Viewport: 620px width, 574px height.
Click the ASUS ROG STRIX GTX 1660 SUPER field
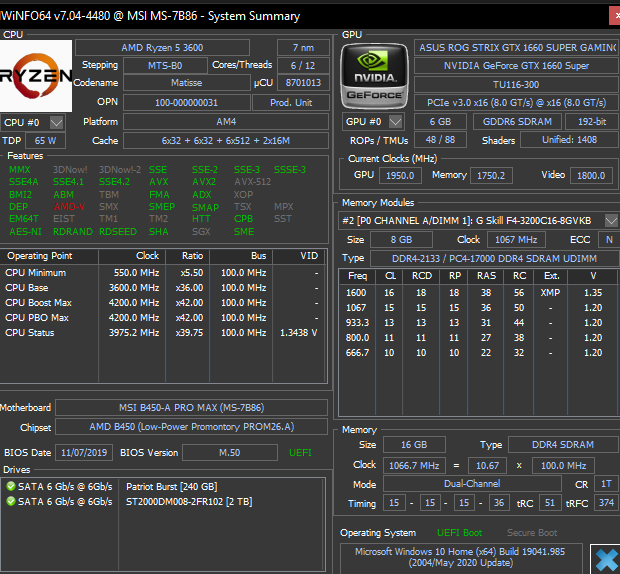(516, 48)
